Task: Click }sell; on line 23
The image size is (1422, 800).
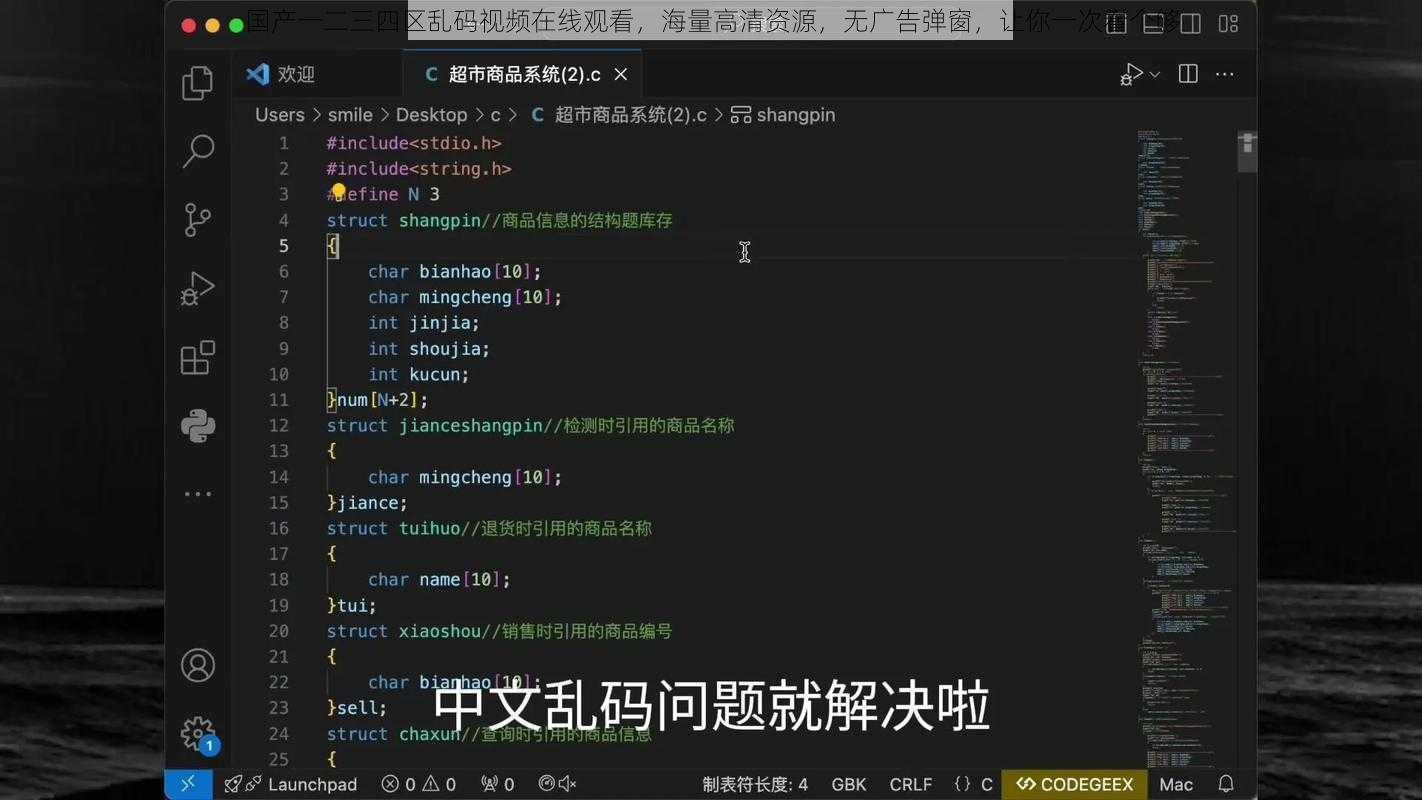Action: coord(356,707)
